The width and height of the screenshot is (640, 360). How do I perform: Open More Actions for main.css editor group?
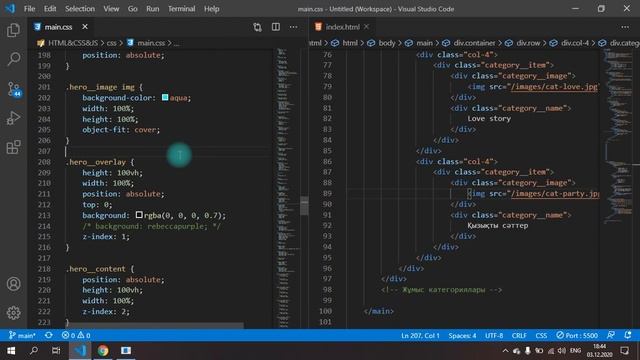pyautogui.click(x=293, y=27)
